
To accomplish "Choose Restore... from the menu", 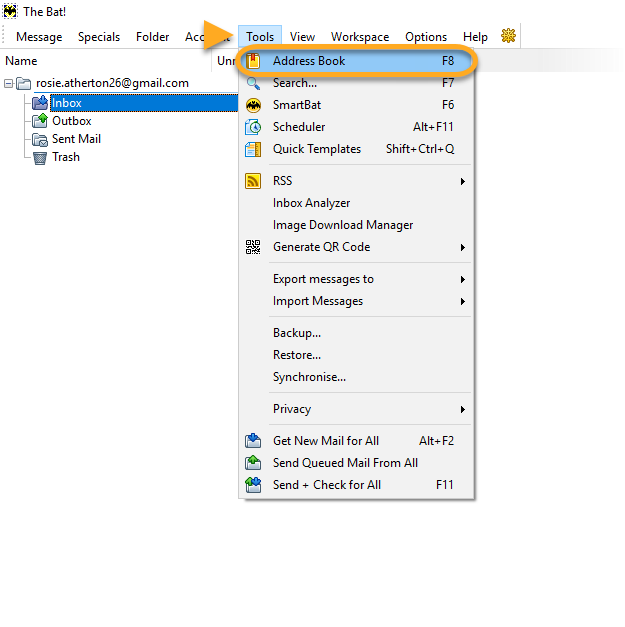I will 356,355.
